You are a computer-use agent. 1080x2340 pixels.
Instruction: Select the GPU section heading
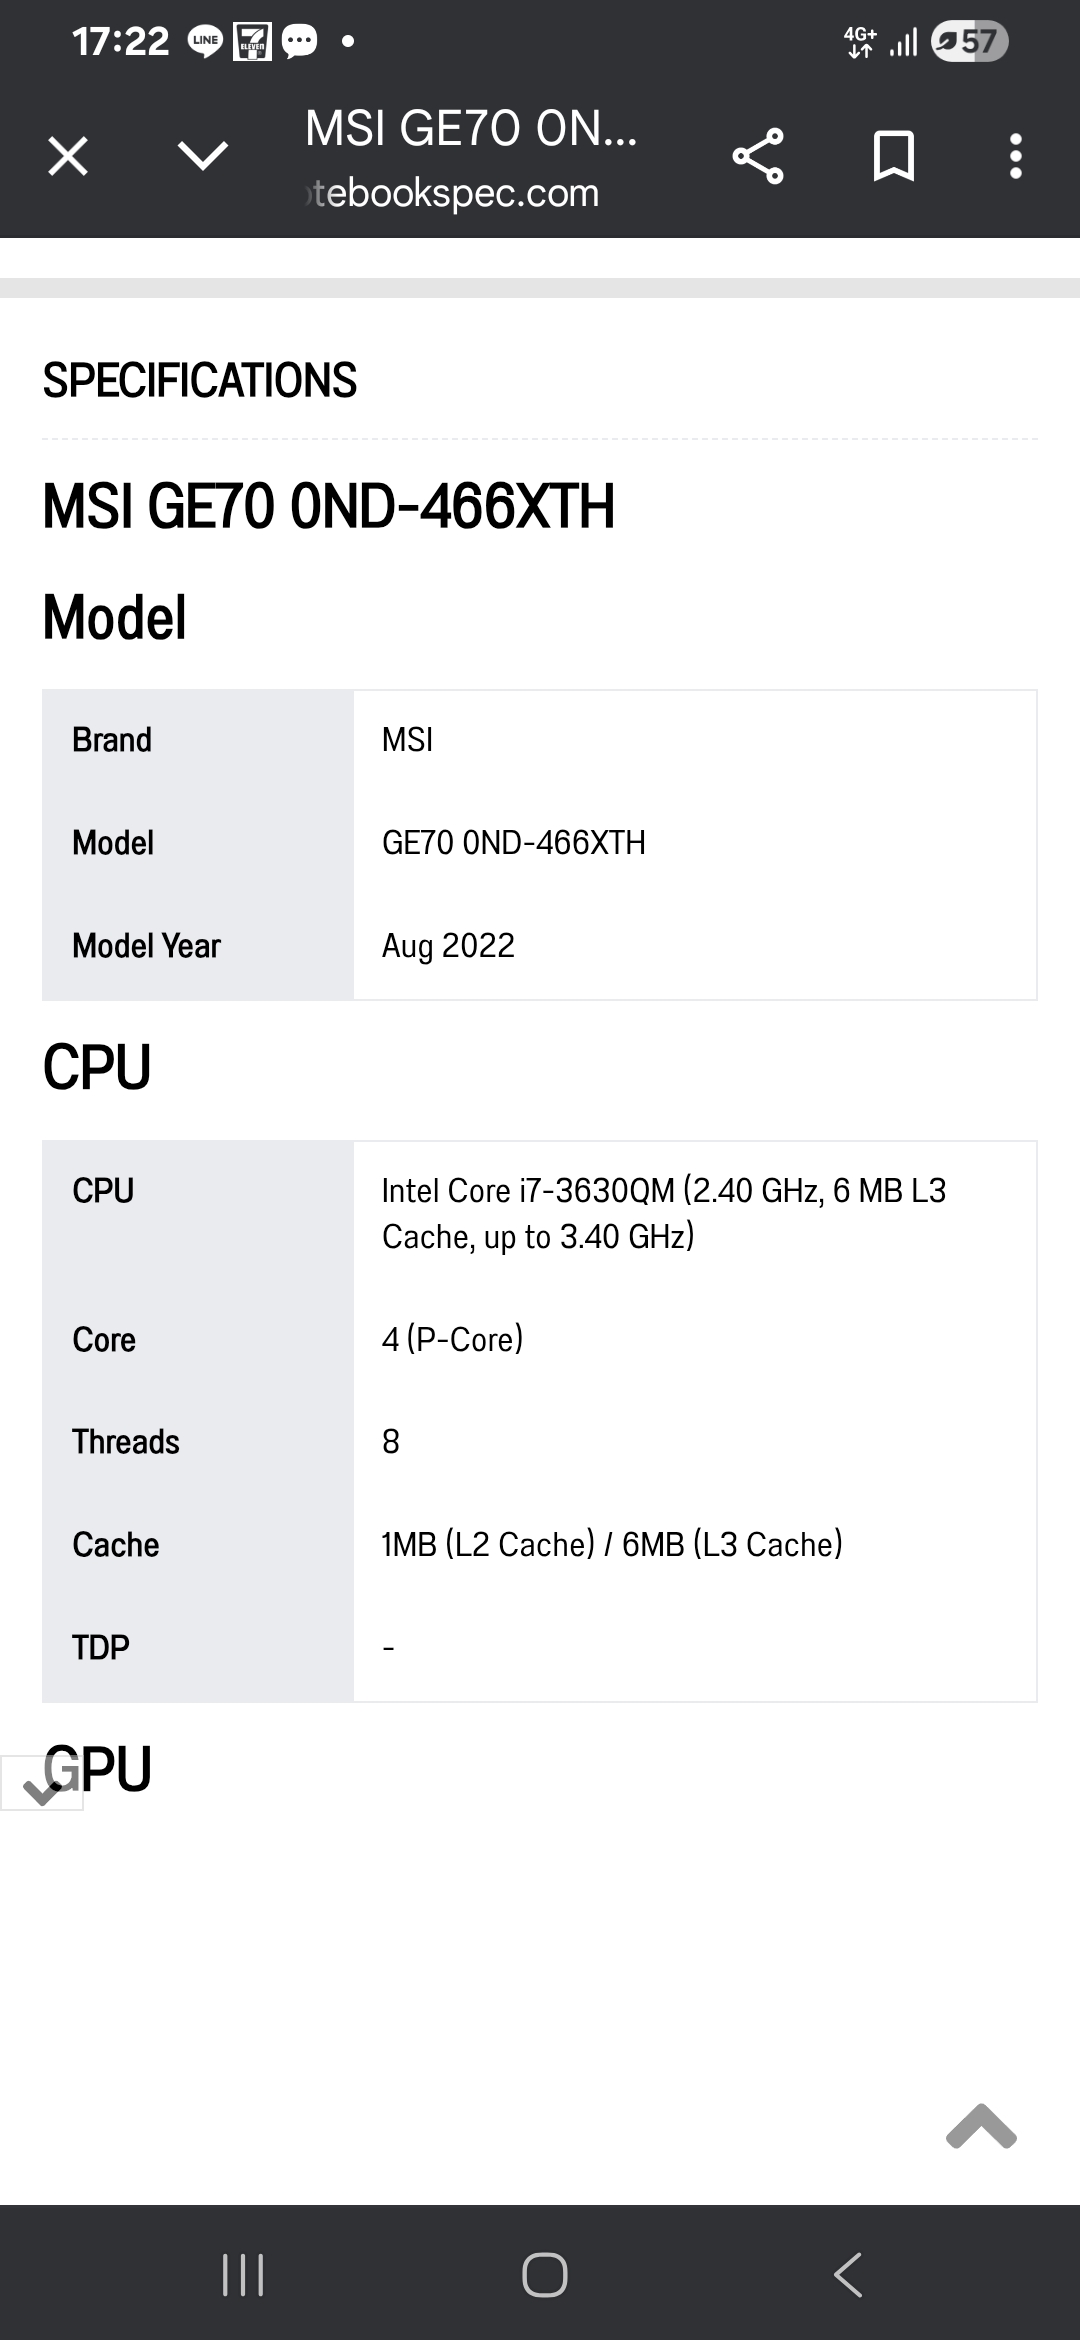97,1769
